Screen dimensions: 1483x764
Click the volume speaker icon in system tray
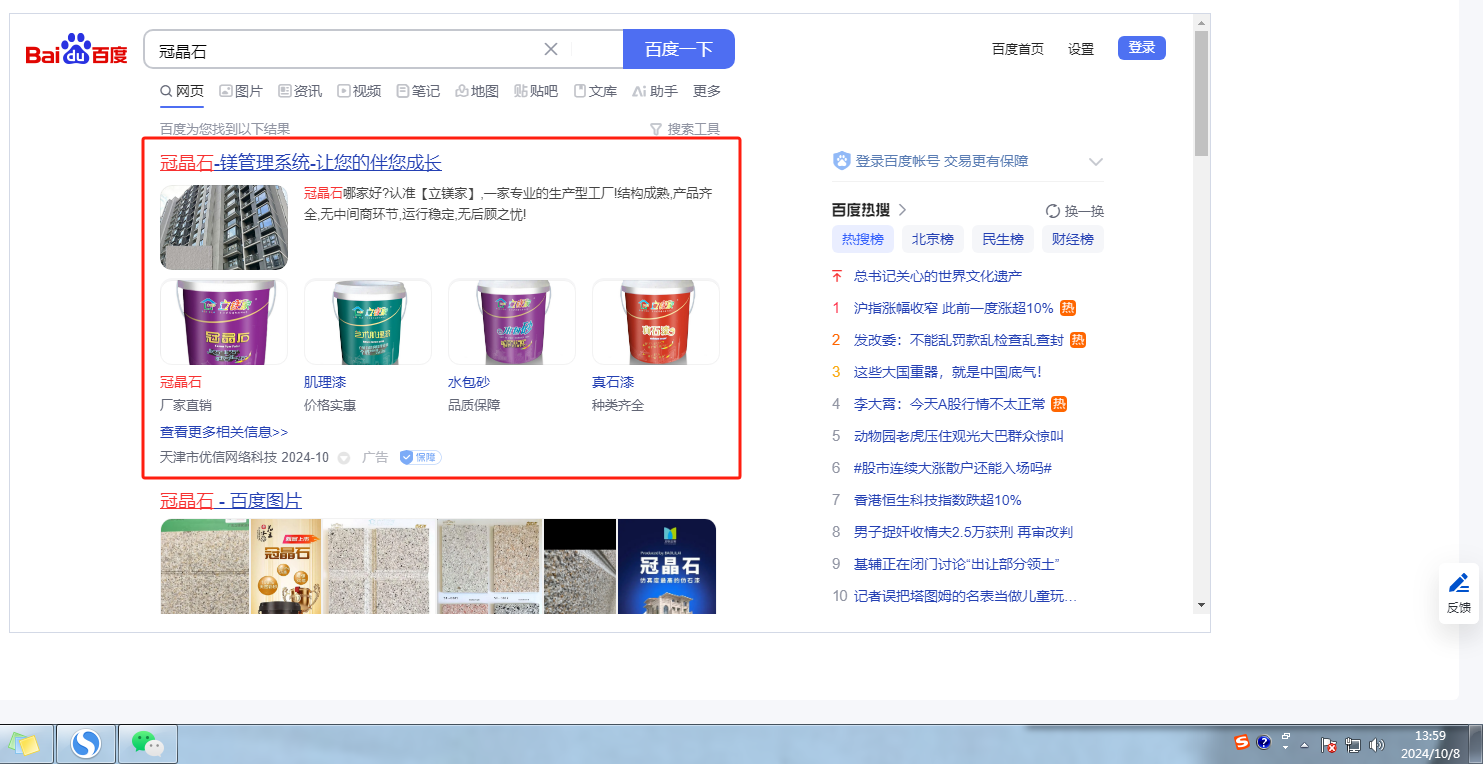(1376, 744)
